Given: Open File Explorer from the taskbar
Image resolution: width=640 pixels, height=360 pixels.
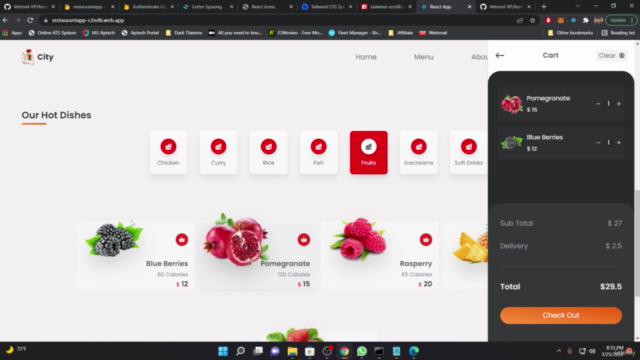Looking at the screenshot, I should (x=292, y=351).
